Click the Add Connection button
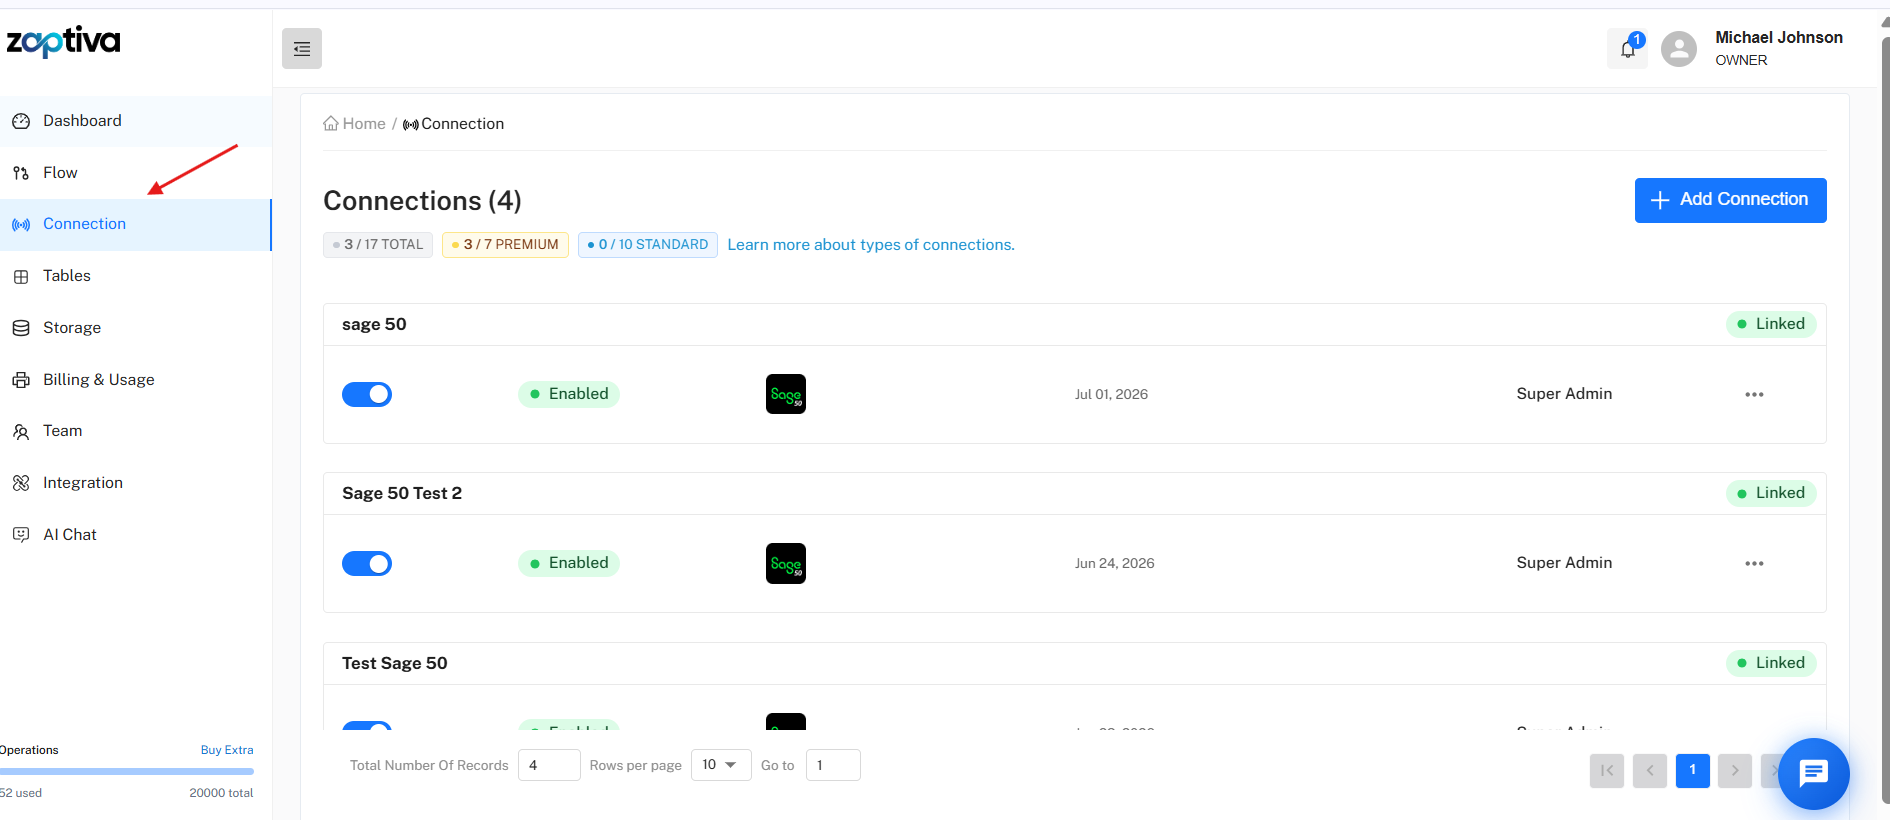Screen dimensions: 1890x820 click(1730, 200)
